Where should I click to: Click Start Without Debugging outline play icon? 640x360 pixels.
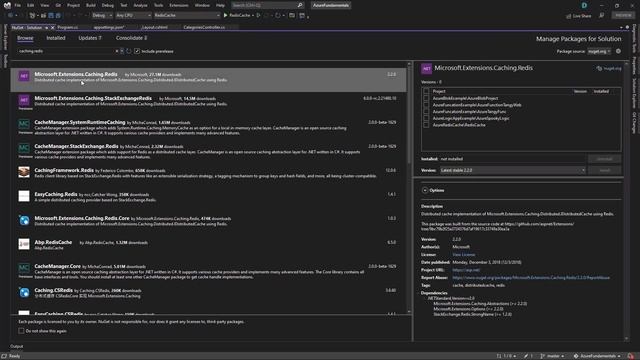[x=258, y=15]
